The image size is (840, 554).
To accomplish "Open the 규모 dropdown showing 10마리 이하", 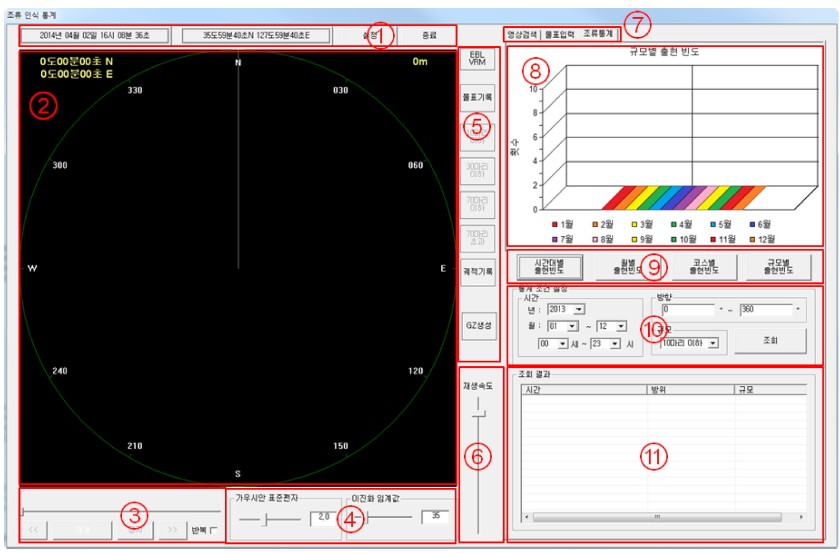I will [x=713, y=343].
